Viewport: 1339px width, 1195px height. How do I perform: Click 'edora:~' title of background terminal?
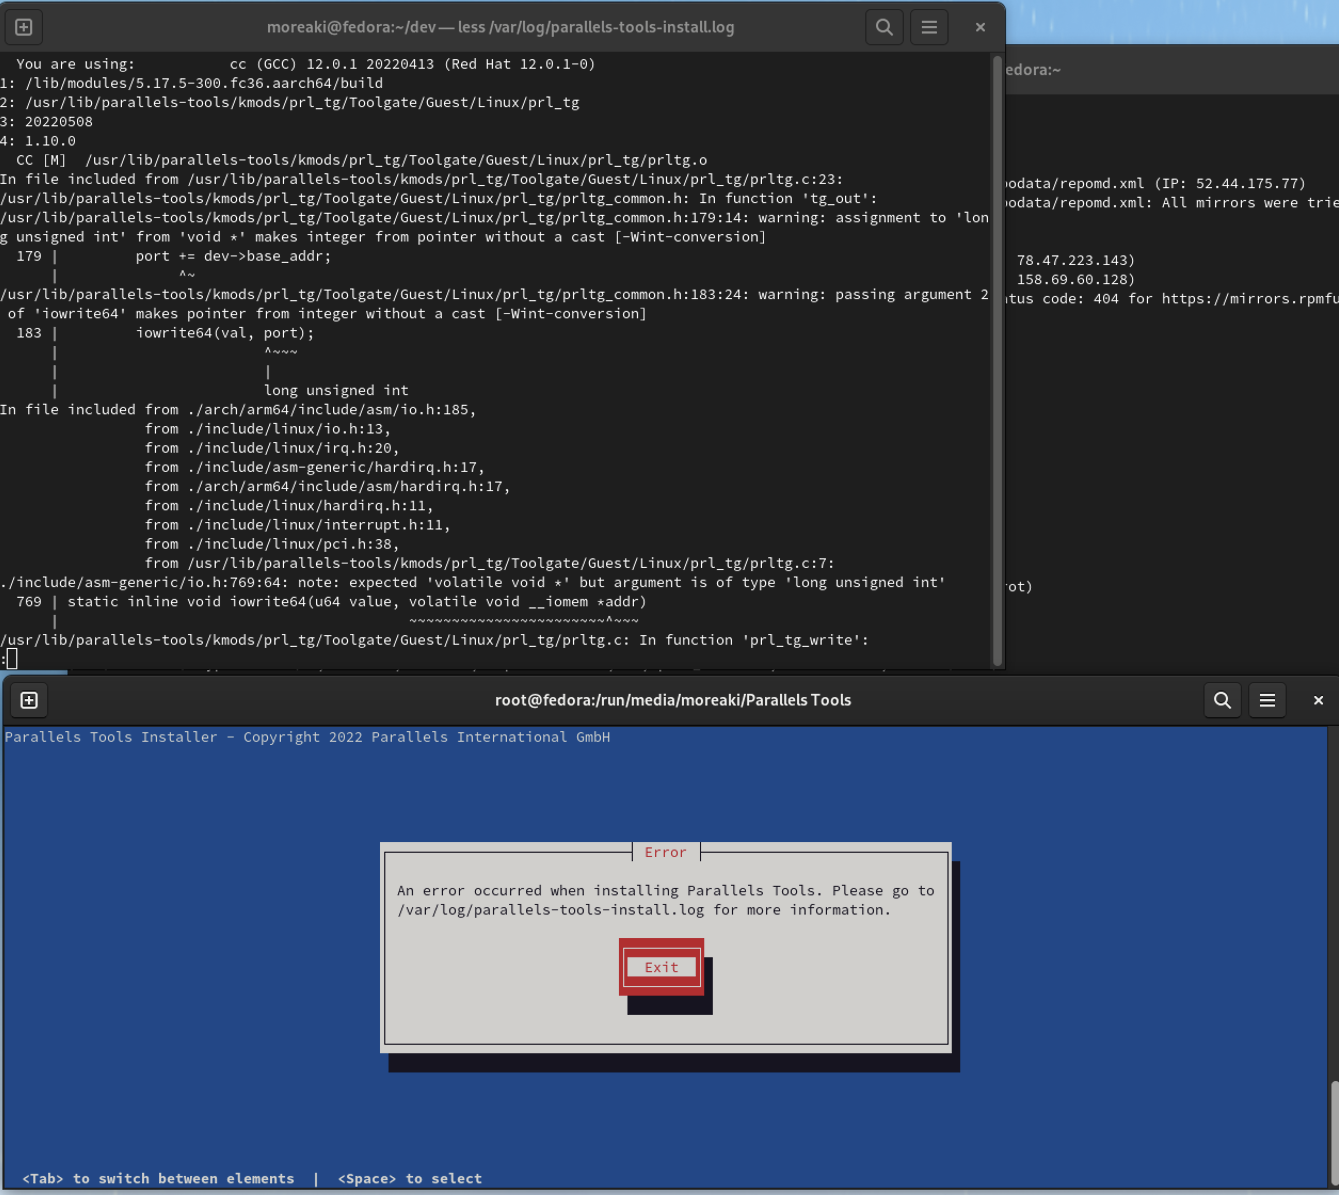pos(1033,70)
